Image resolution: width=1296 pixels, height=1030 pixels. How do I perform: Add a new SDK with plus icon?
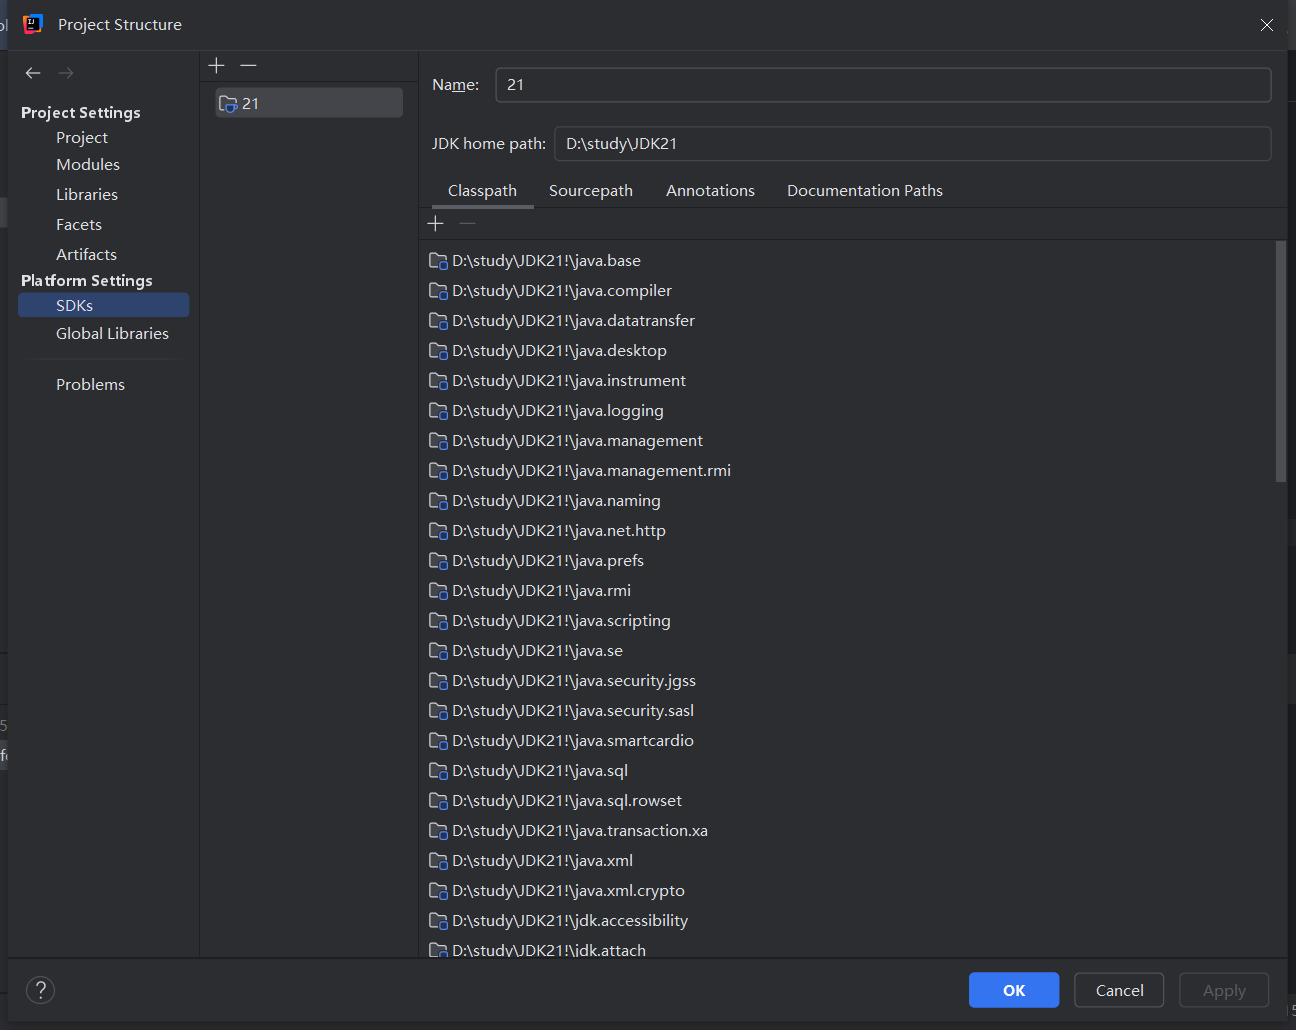click(217, 65)
